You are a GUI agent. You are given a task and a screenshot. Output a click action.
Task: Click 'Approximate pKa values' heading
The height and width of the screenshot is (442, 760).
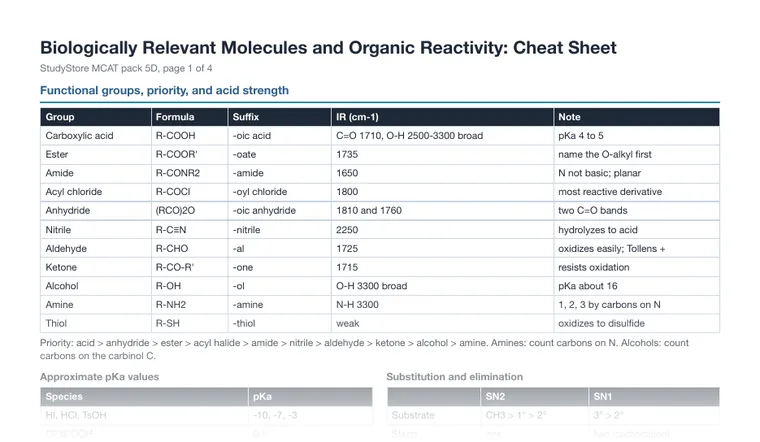(99, 377)
